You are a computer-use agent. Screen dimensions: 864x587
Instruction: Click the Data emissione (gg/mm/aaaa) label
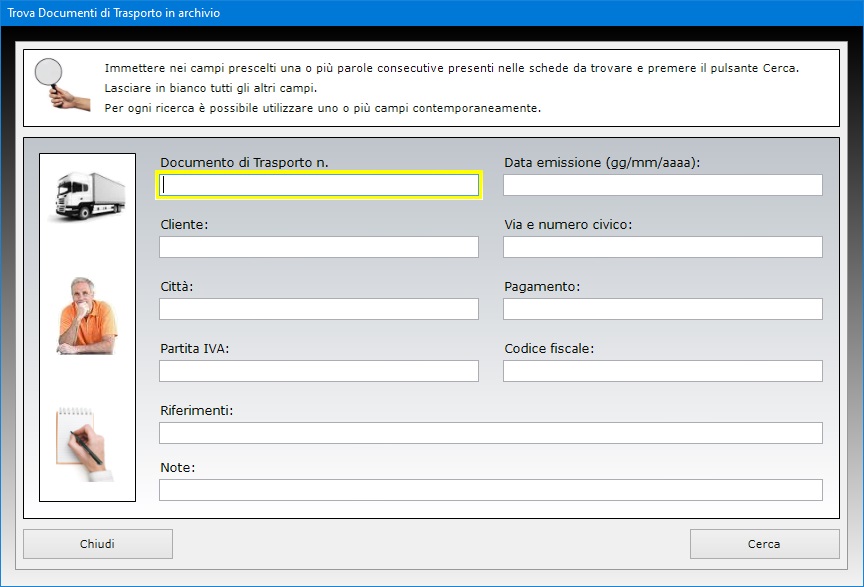click(602, 163)
